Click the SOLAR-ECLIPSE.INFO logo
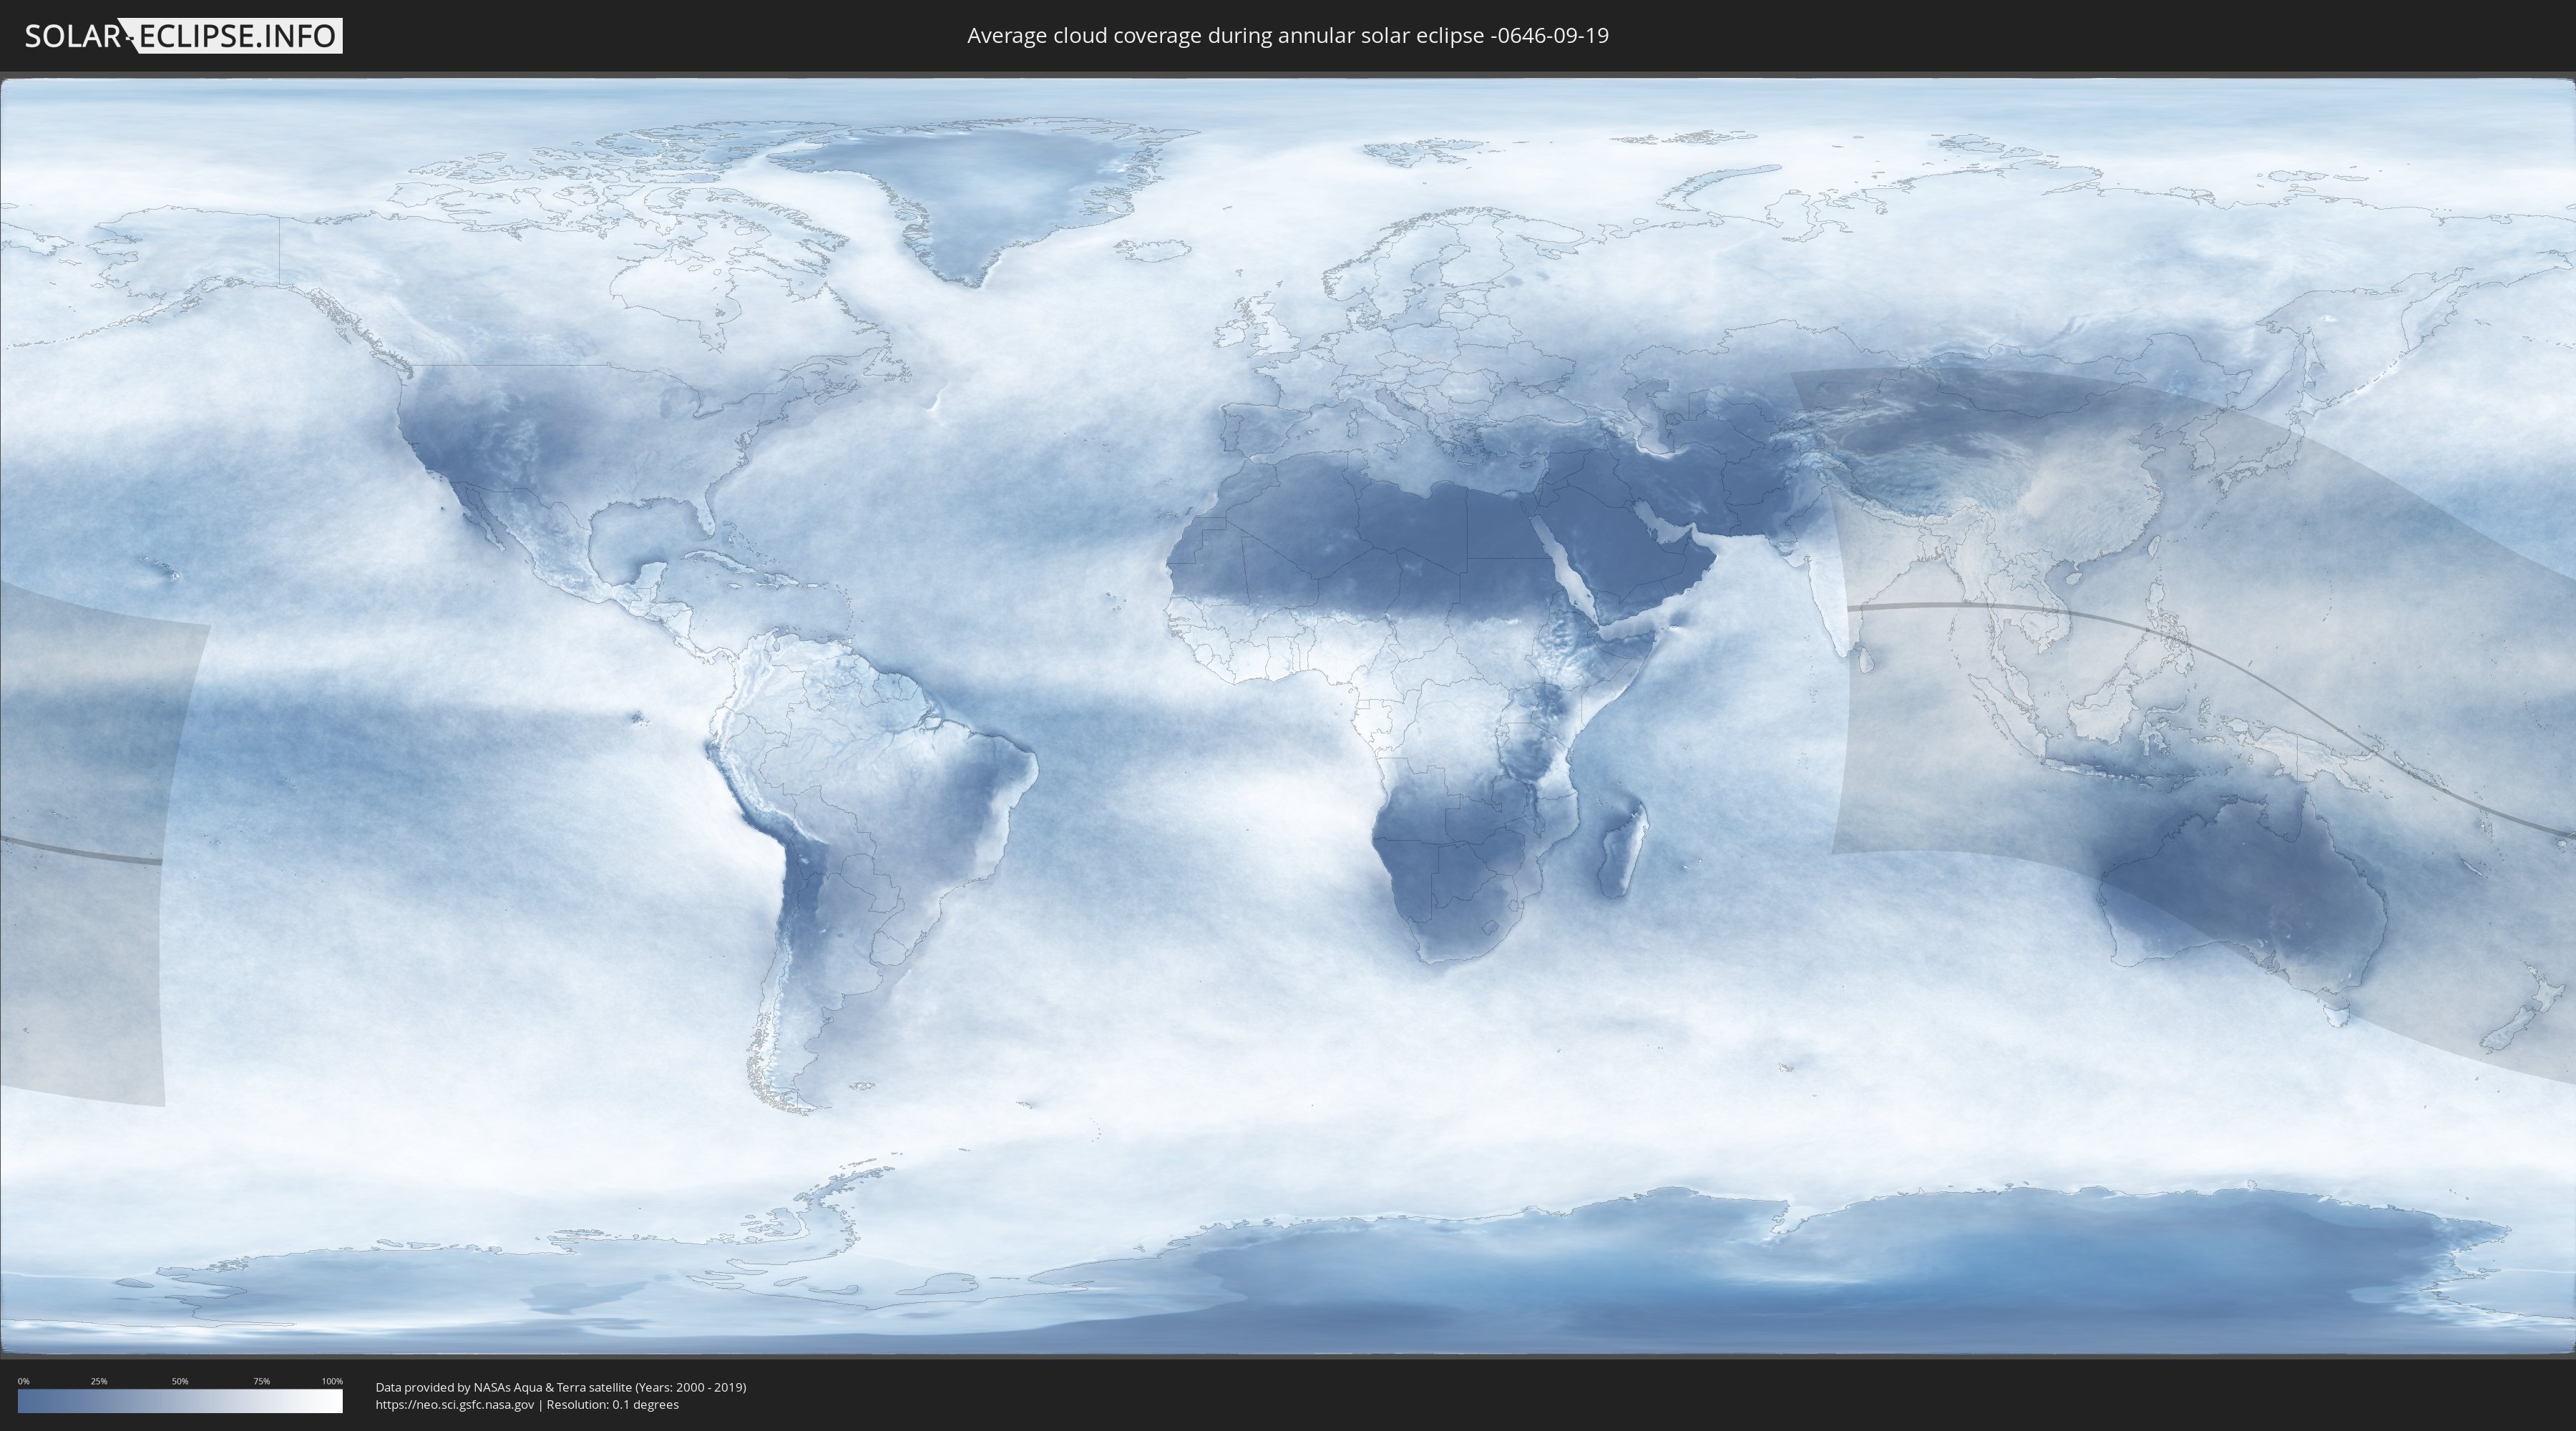The image size is (2576, 1431). (183, 36)
